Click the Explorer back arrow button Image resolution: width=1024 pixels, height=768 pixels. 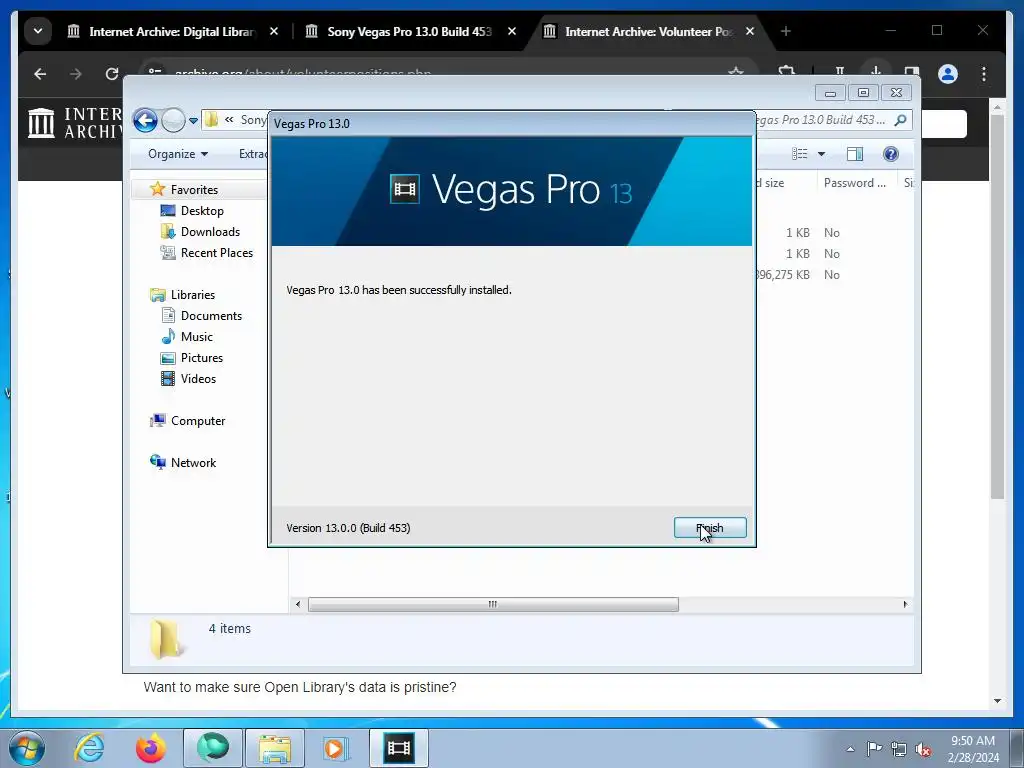pos(145,120)
